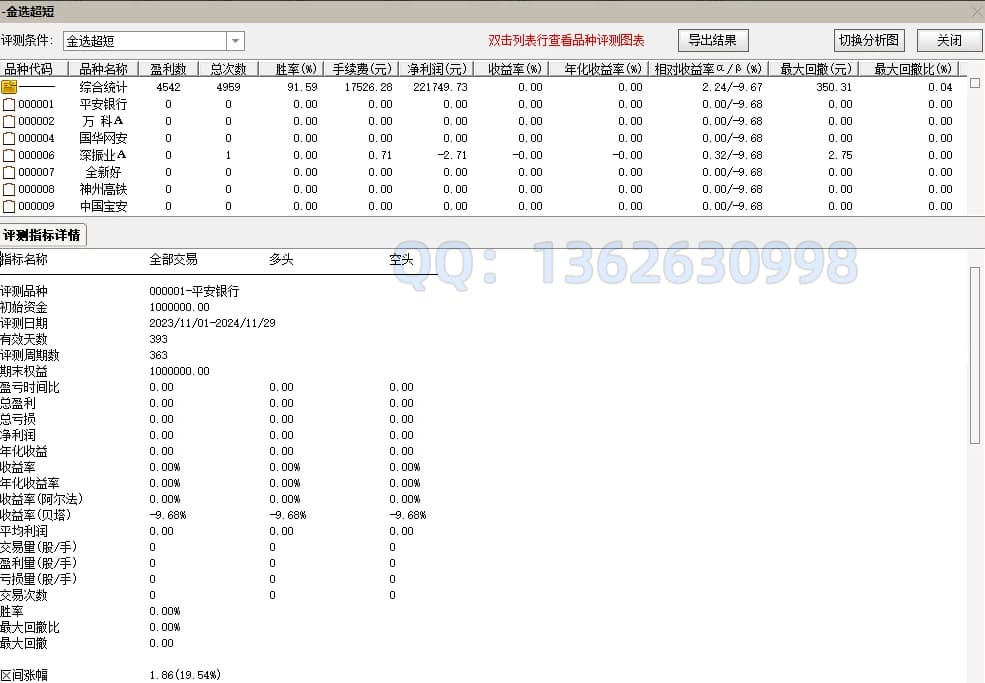Select the 综合统计 row name

click(x=103, y=87)
